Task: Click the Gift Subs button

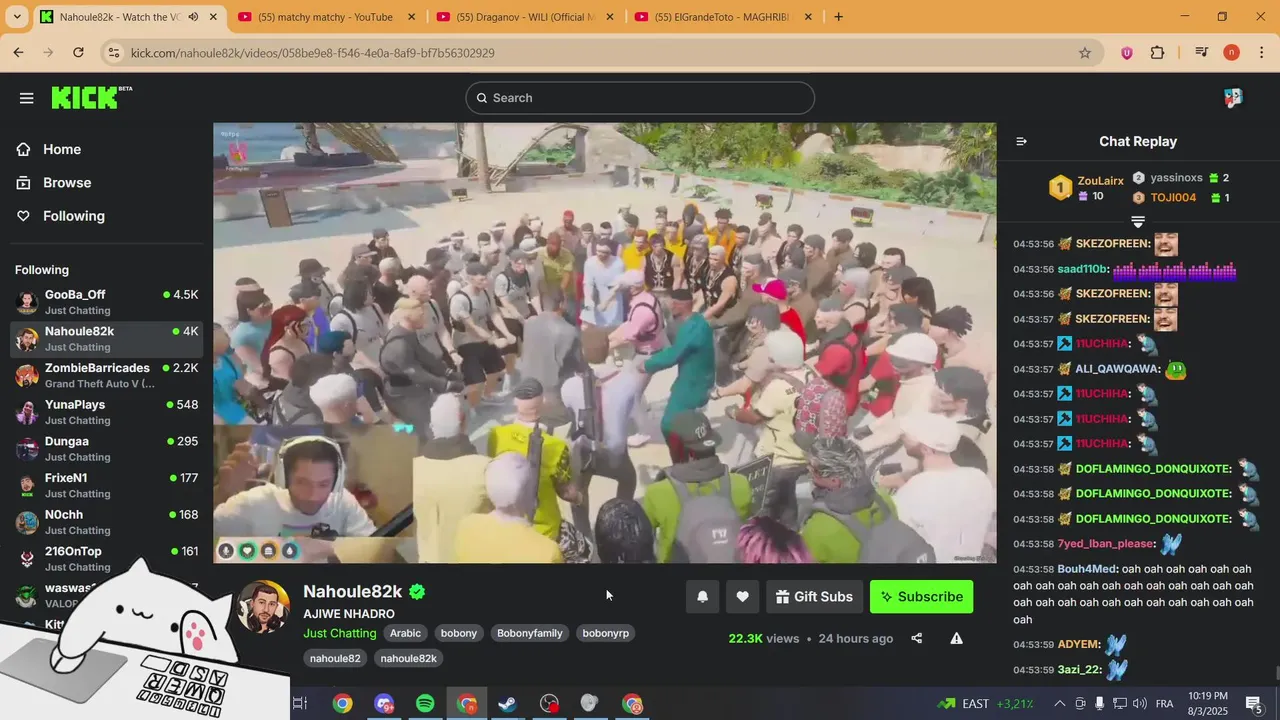Action: coord(814,597)
